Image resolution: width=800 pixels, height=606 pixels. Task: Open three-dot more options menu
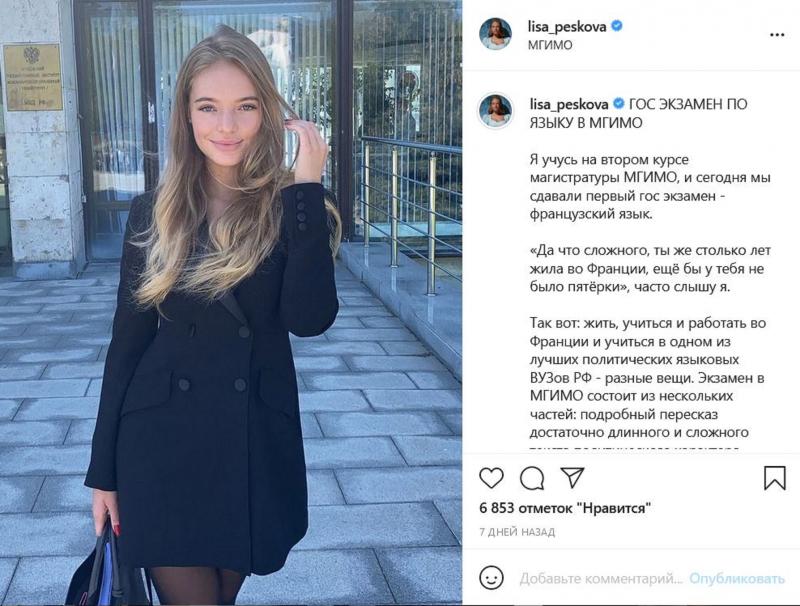[777, 35]
